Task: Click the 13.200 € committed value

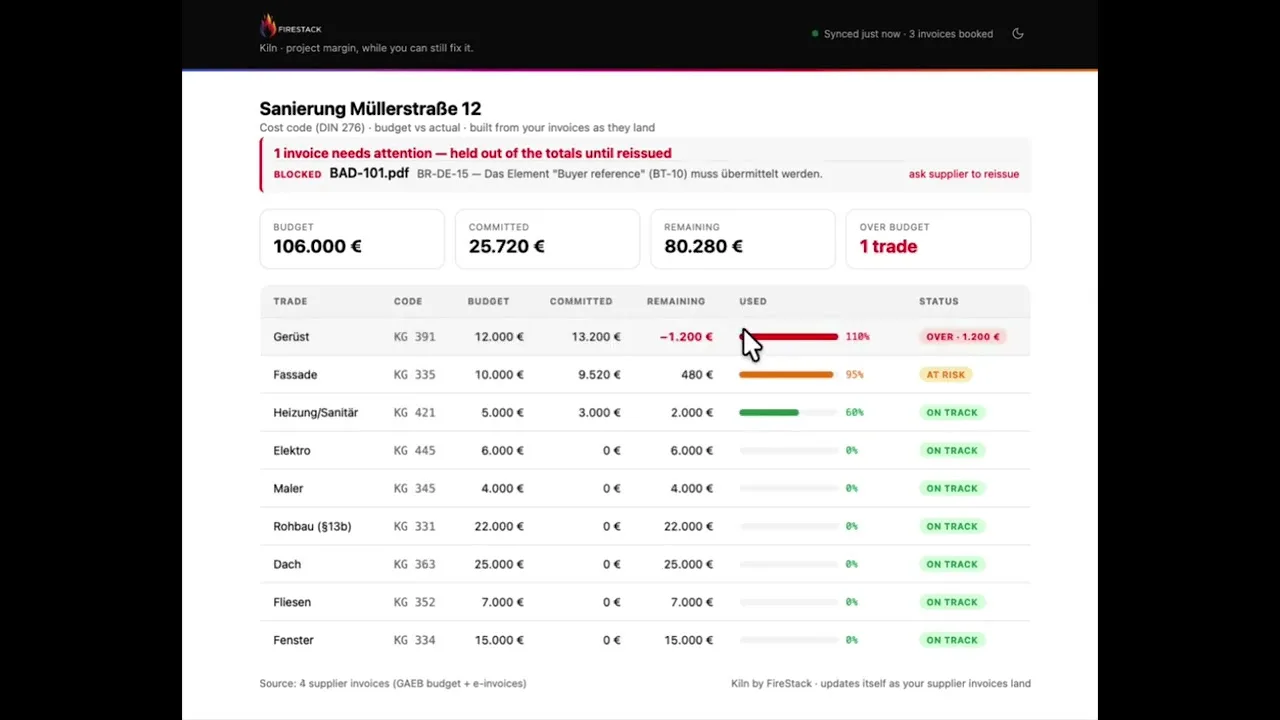Action: point(596,337)
